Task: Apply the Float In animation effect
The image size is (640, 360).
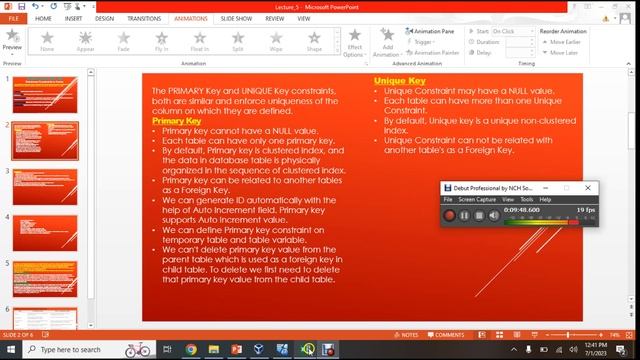Action: tap(200, 41)
